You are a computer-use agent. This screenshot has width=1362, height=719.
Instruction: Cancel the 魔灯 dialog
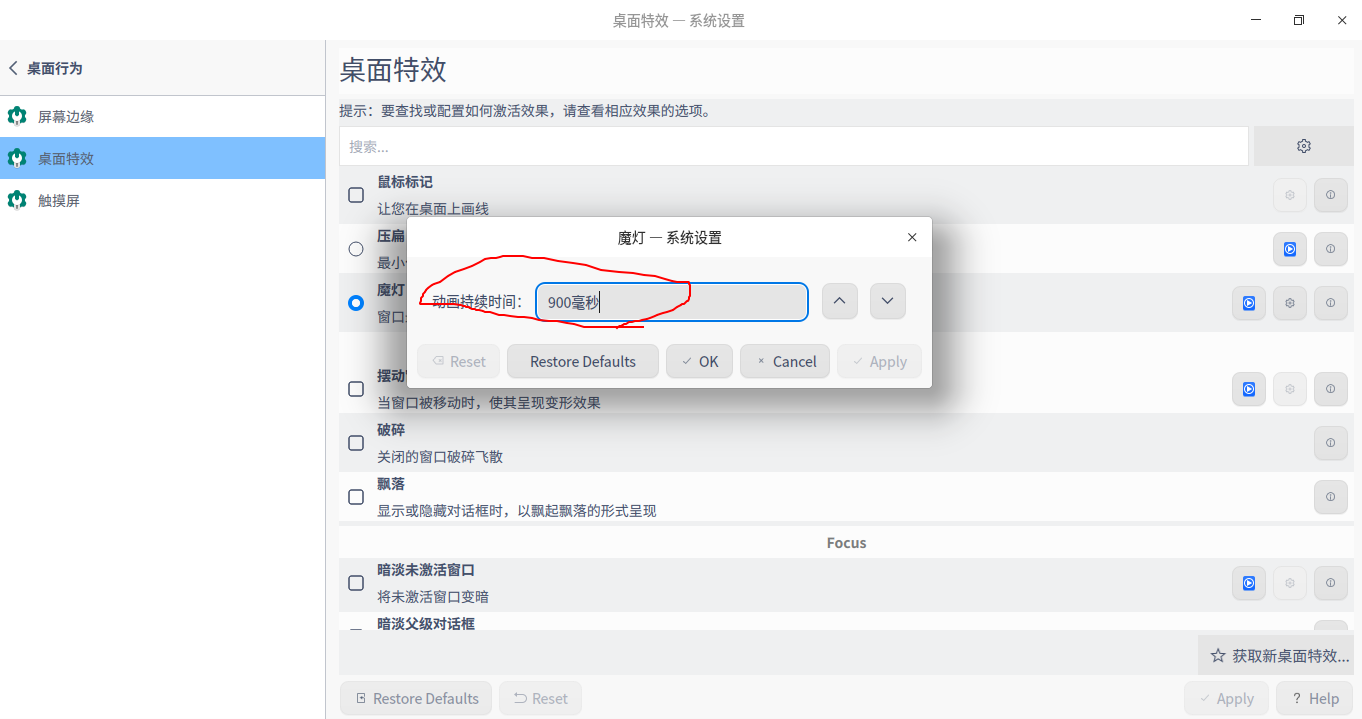click(x=785, y=362)
